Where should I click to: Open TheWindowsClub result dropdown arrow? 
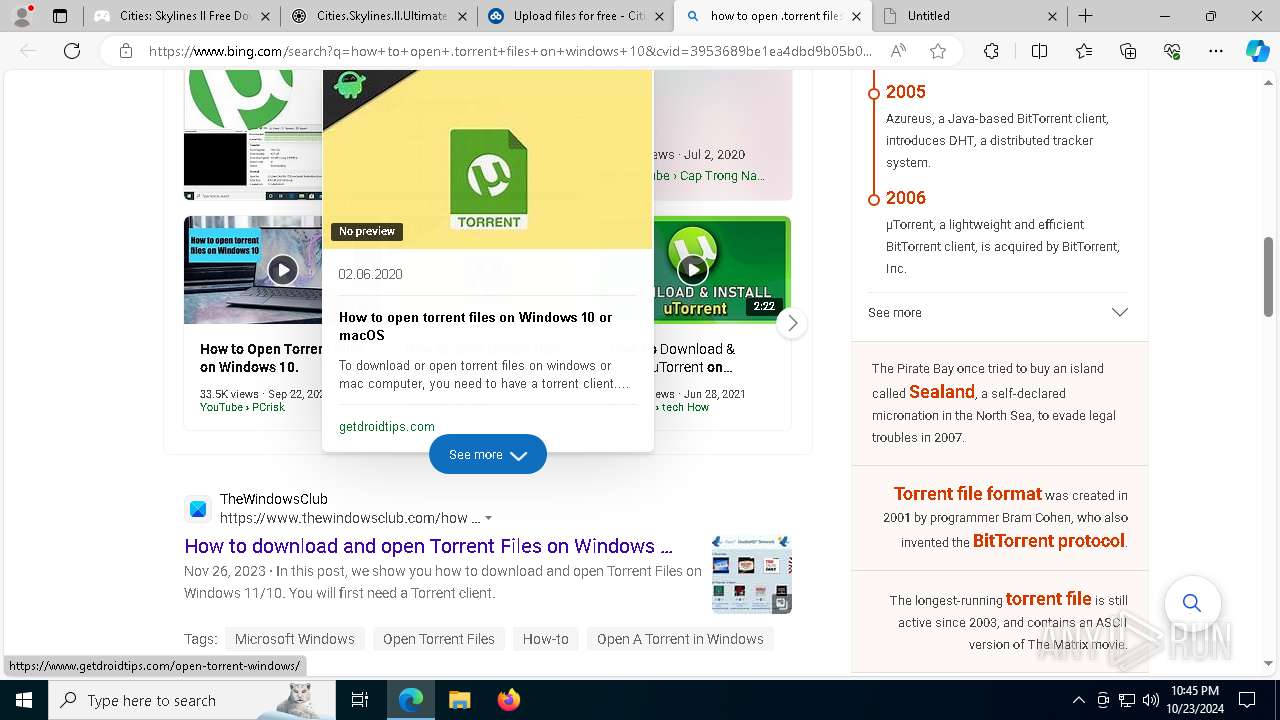[488, 518]
